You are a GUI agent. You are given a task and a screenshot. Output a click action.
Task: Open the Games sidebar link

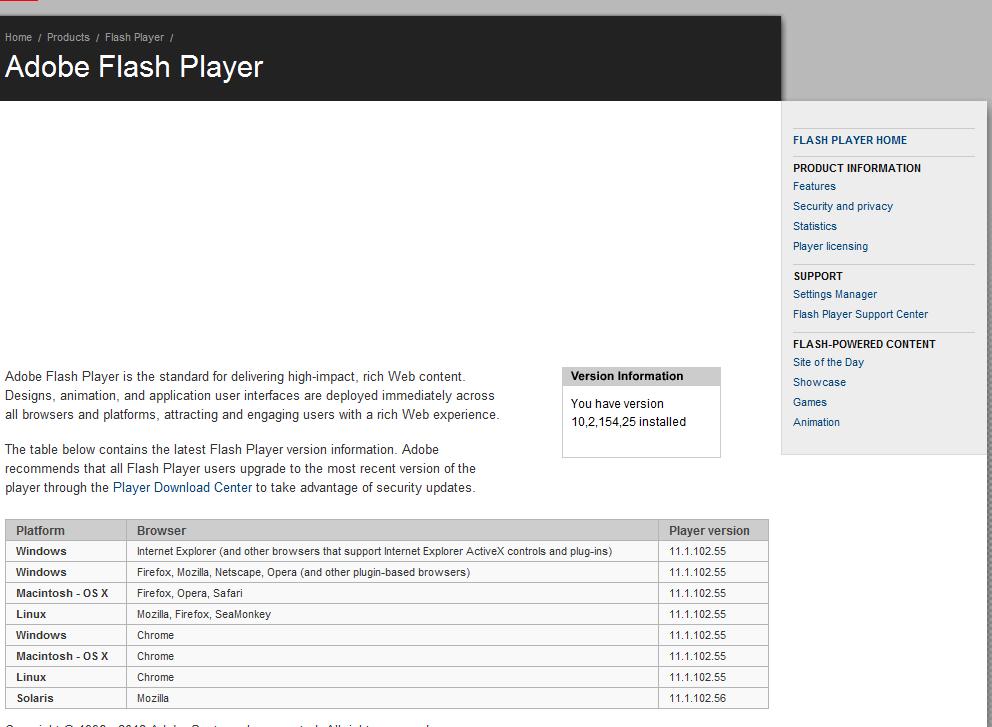click(810, 402)
